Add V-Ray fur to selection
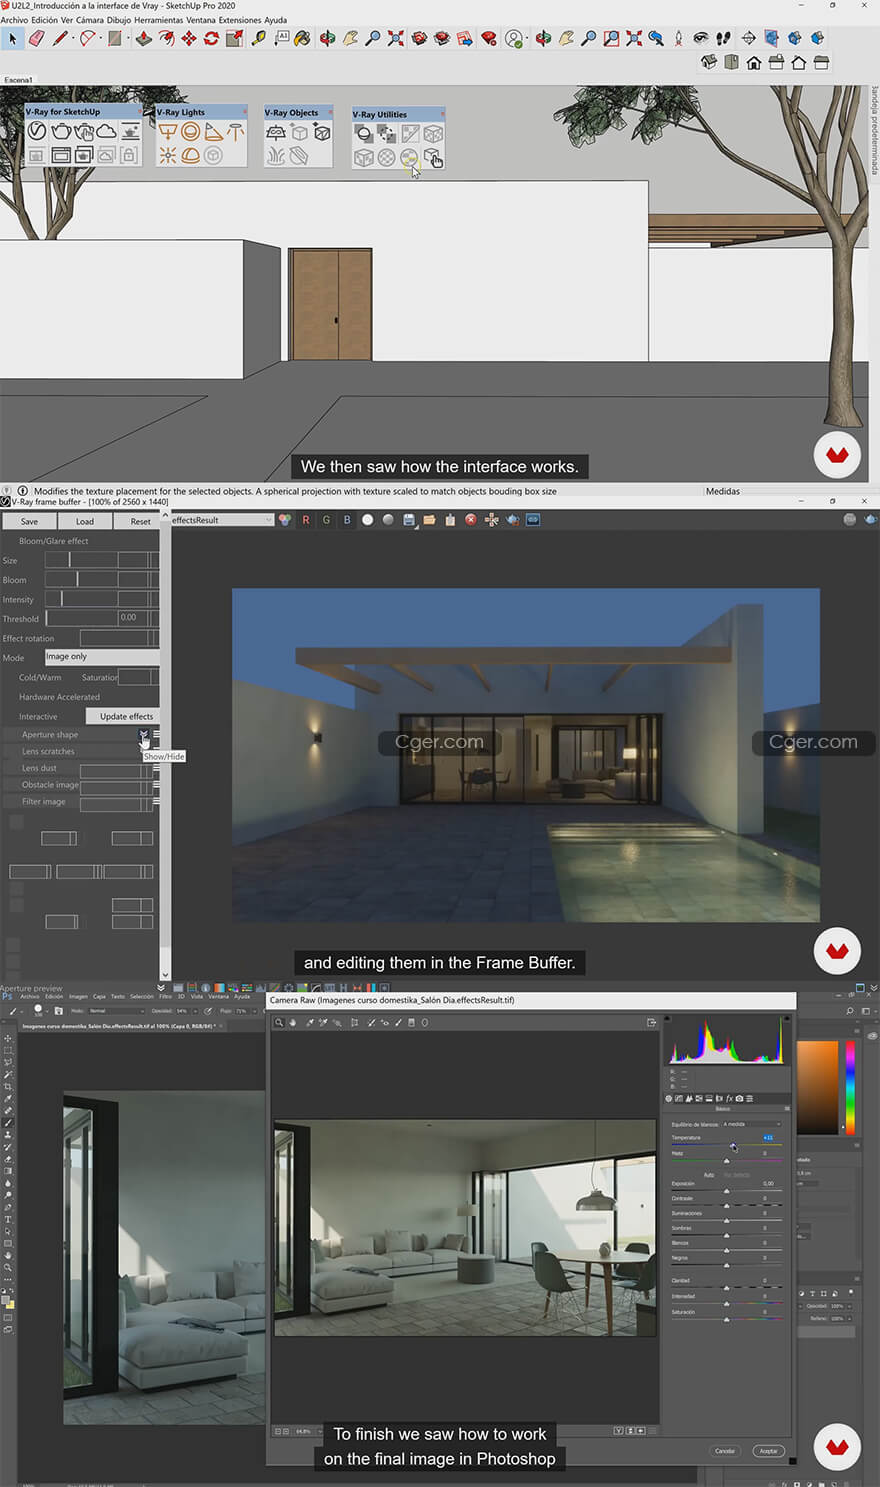 (276, 156)
